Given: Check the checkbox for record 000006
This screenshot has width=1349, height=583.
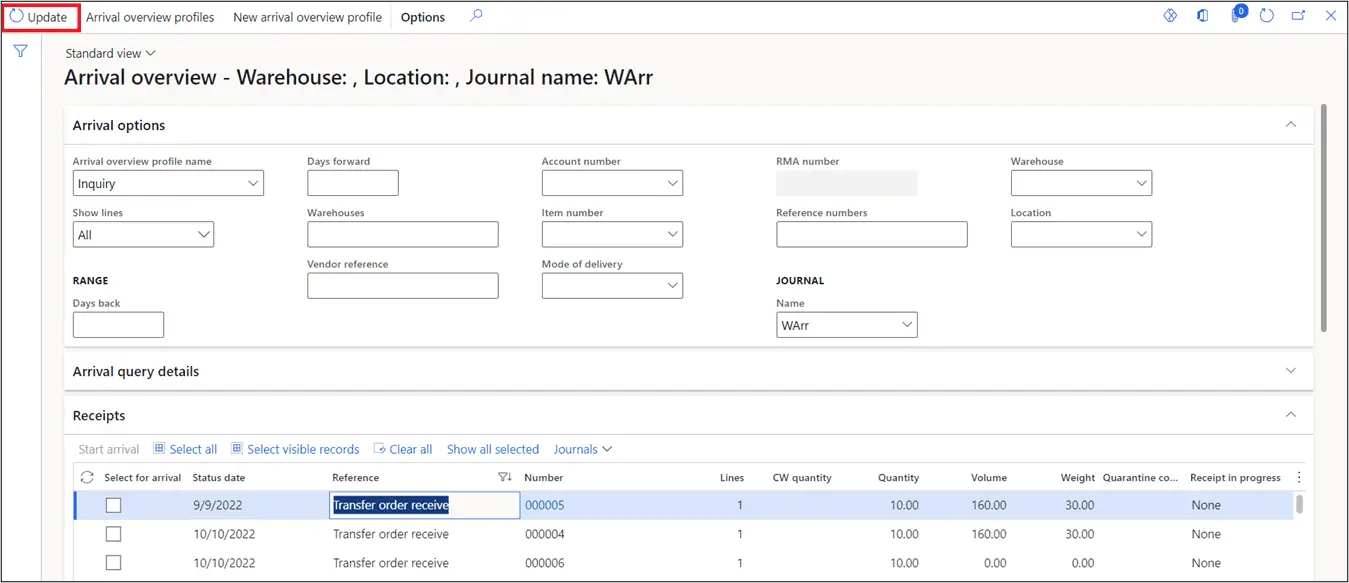Looking at the screenshot, I should click(x=113, y=562).
